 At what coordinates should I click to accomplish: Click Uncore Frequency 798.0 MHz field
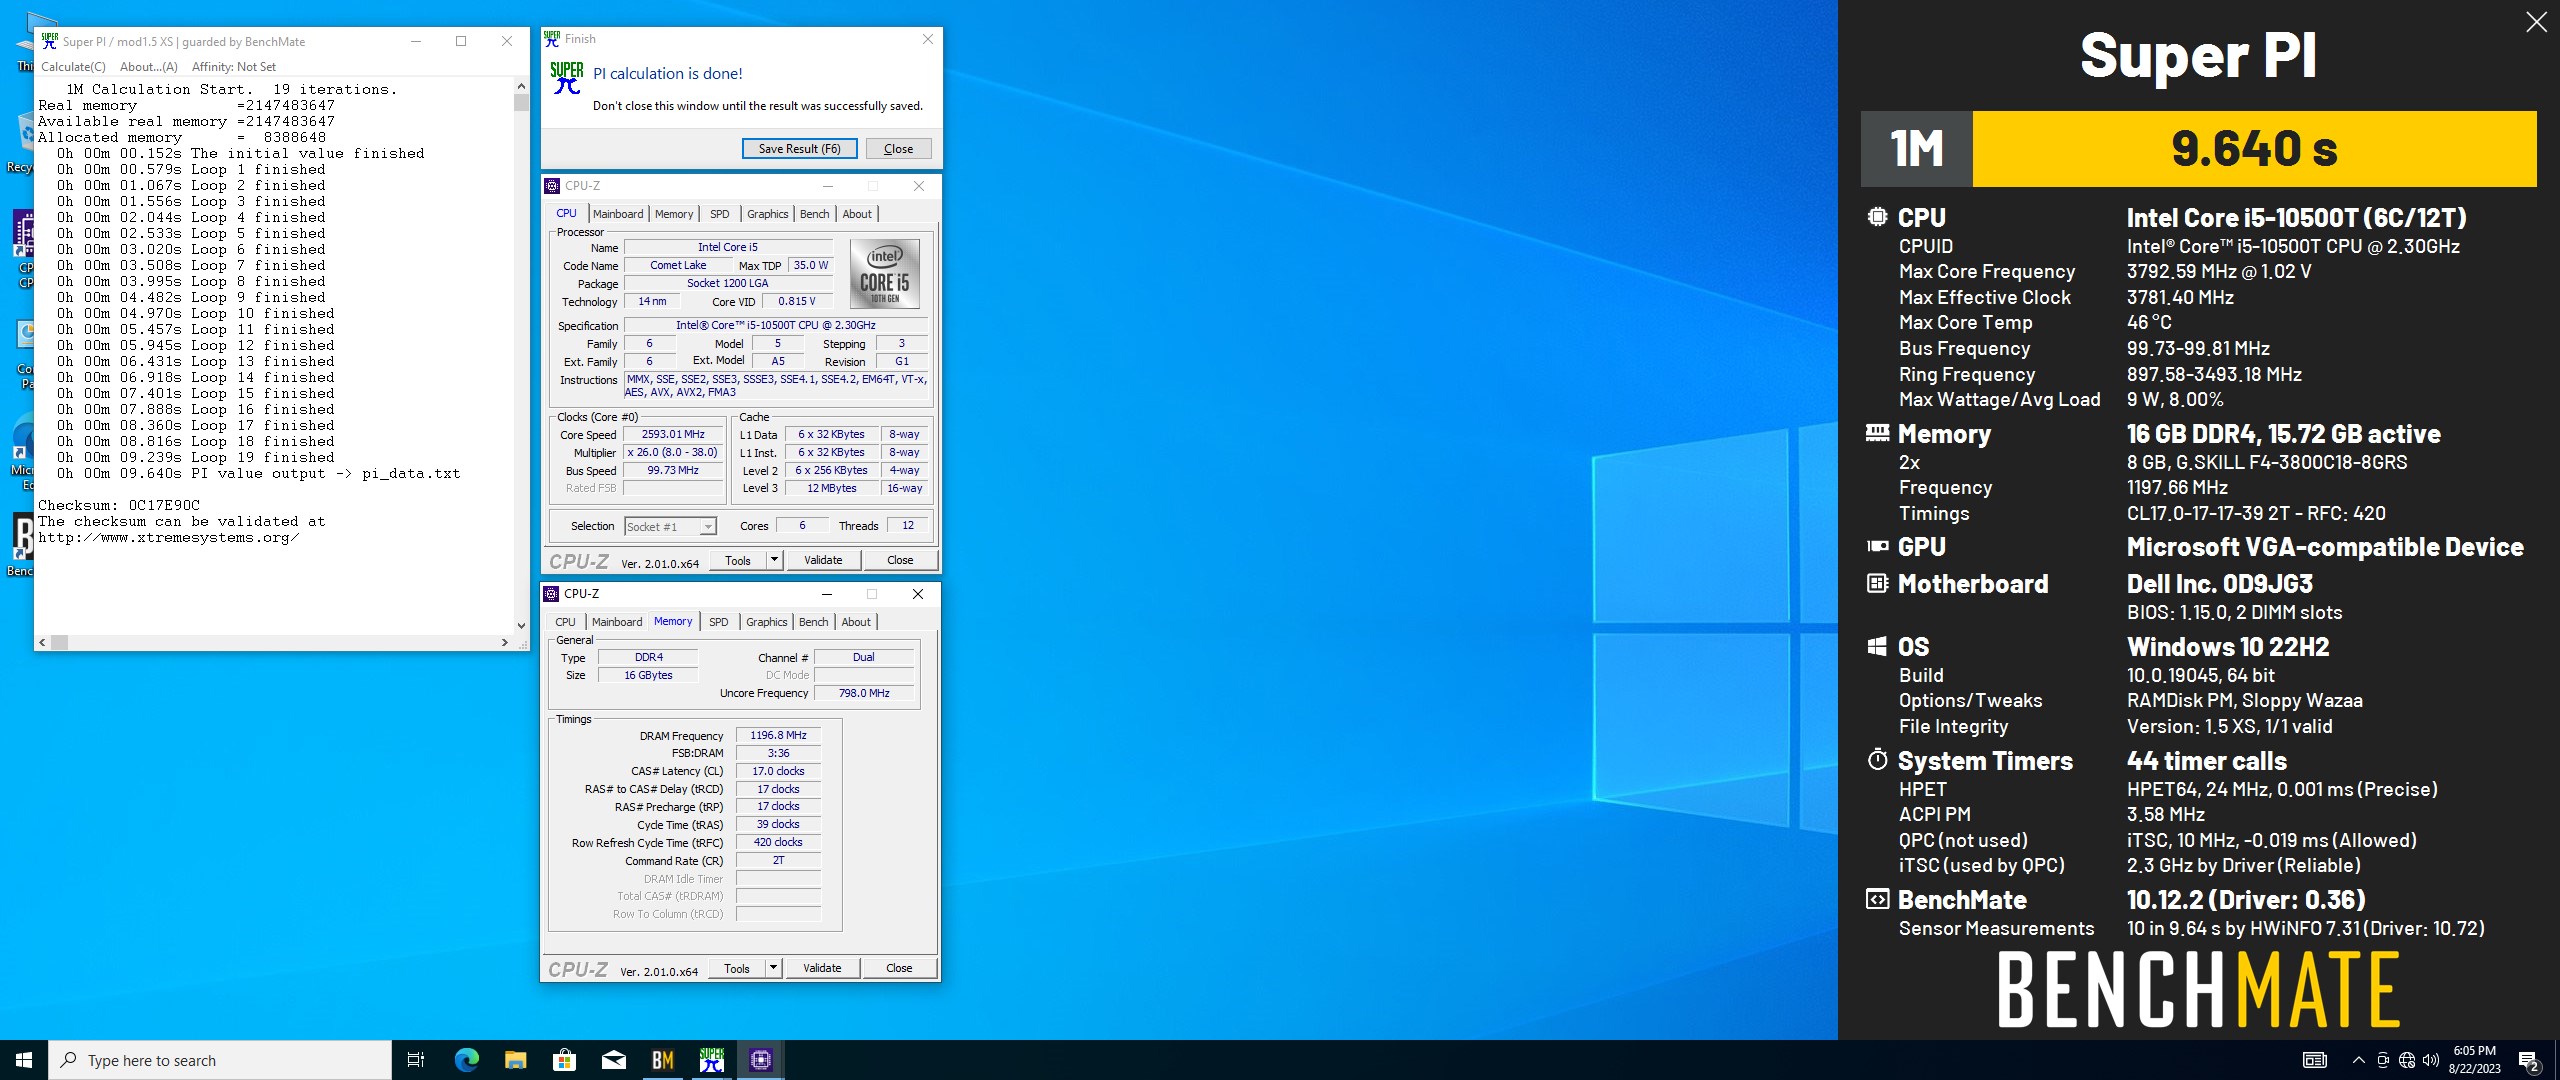point(864,694)
